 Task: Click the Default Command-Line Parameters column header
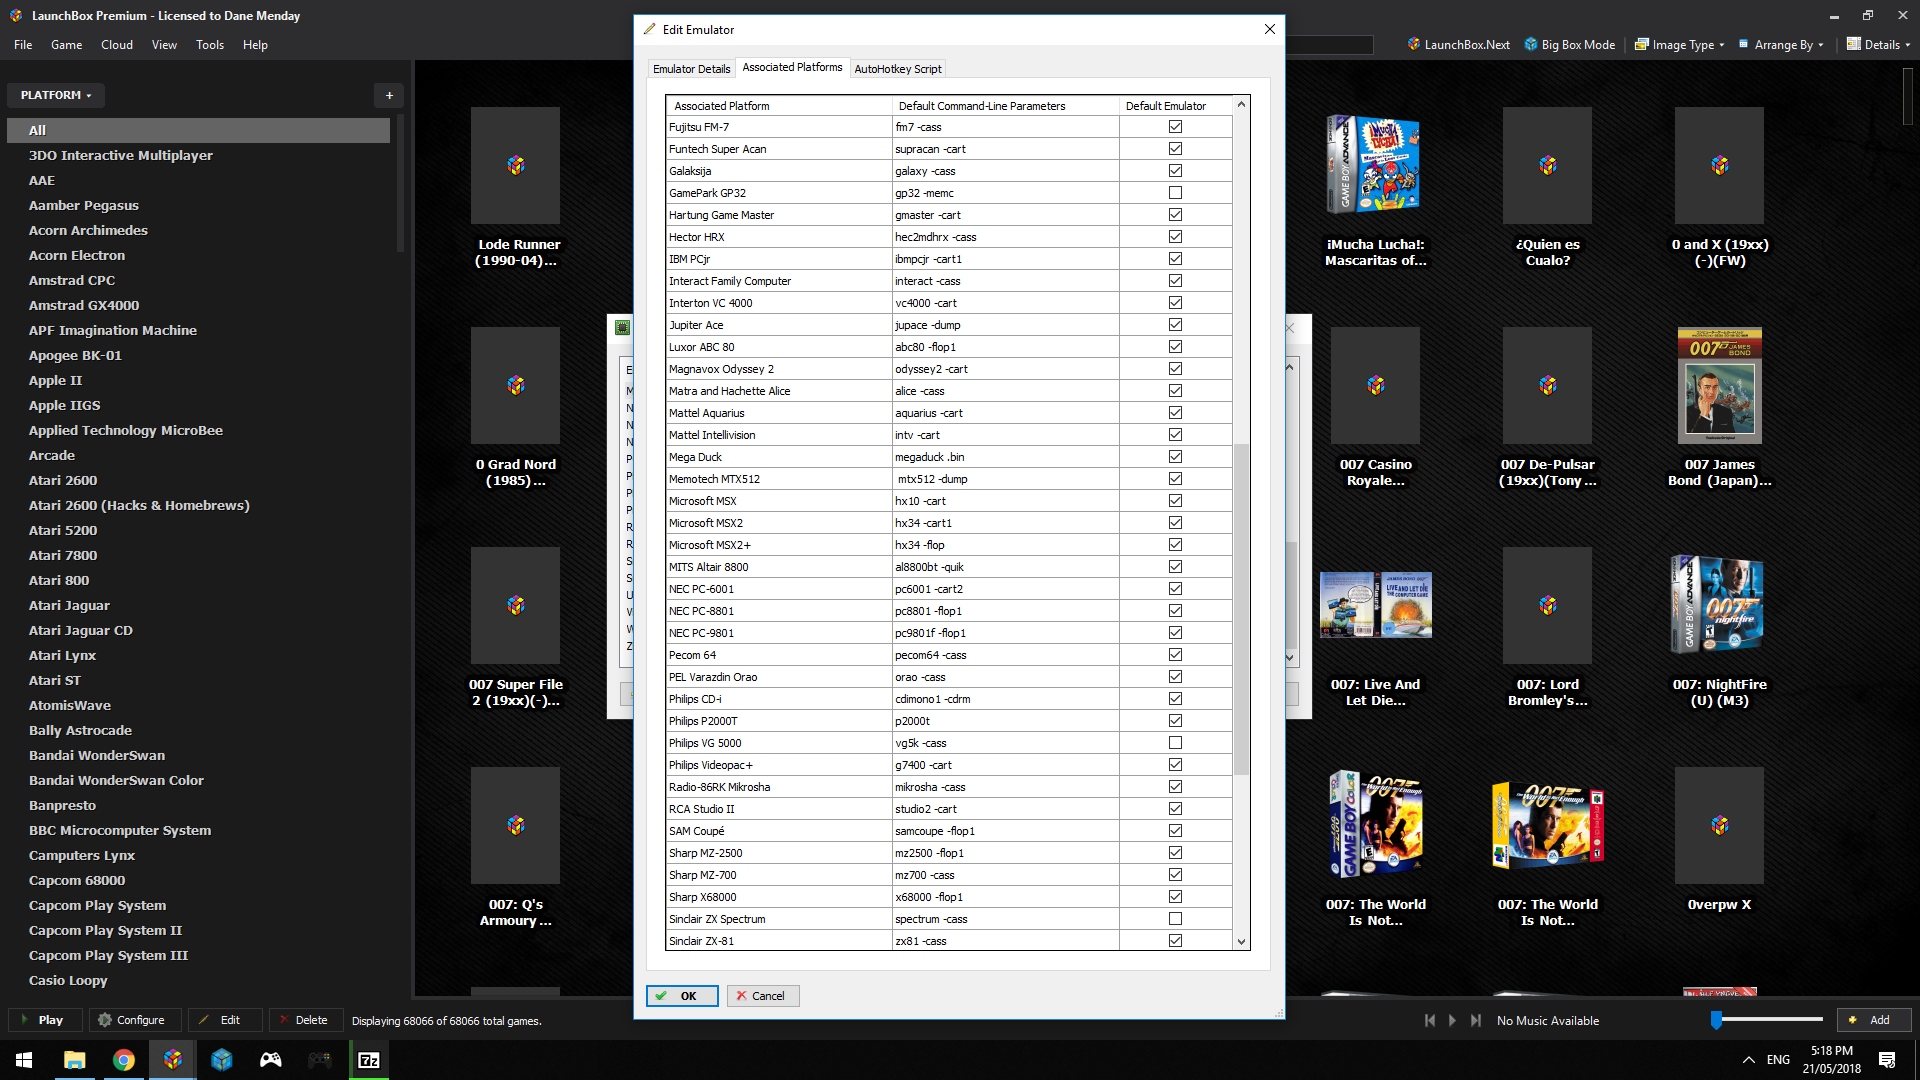[1006, 106]
